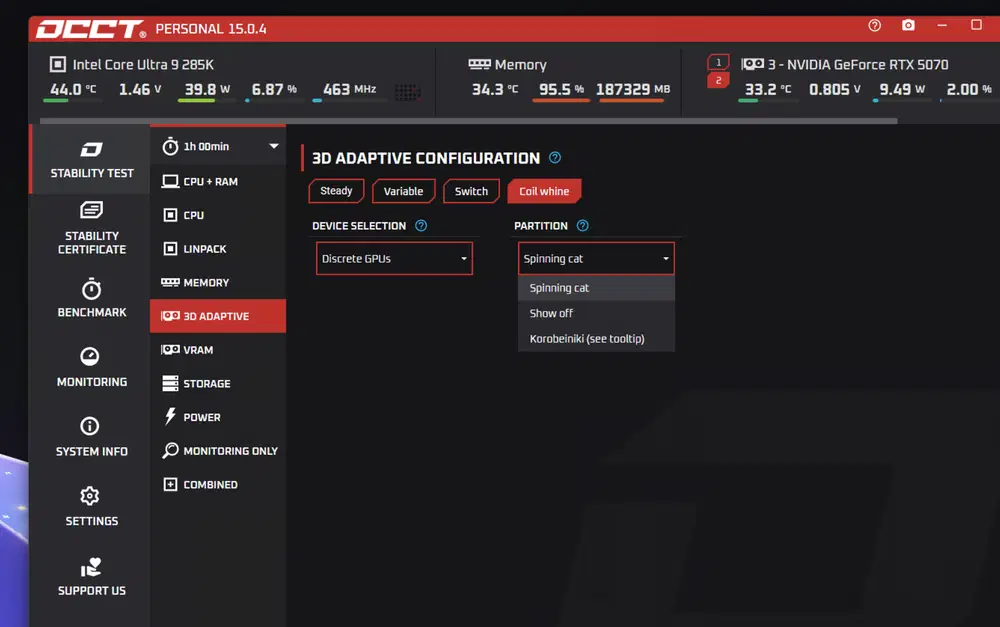Open the Stability Test section
This screenshot has width=1000, height=627.
pos(91,159)
